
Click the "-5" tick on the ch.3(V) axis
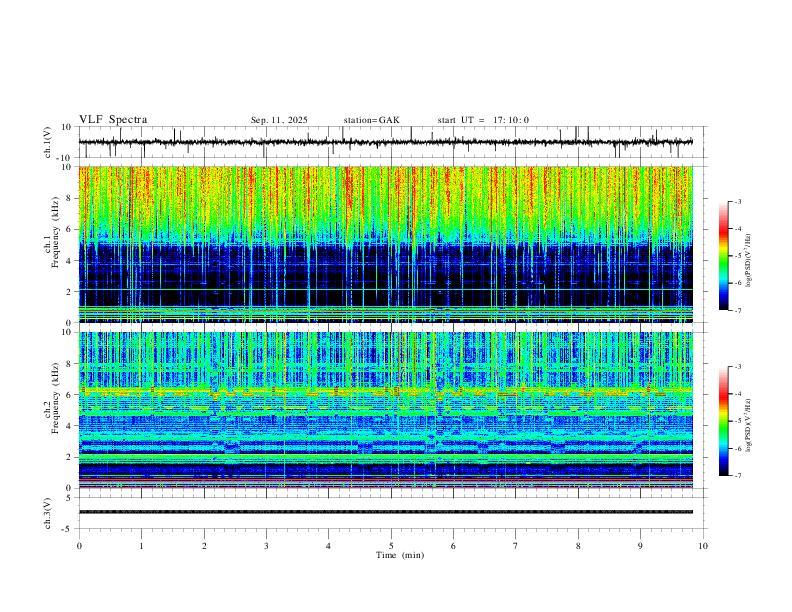pos(68,529)
